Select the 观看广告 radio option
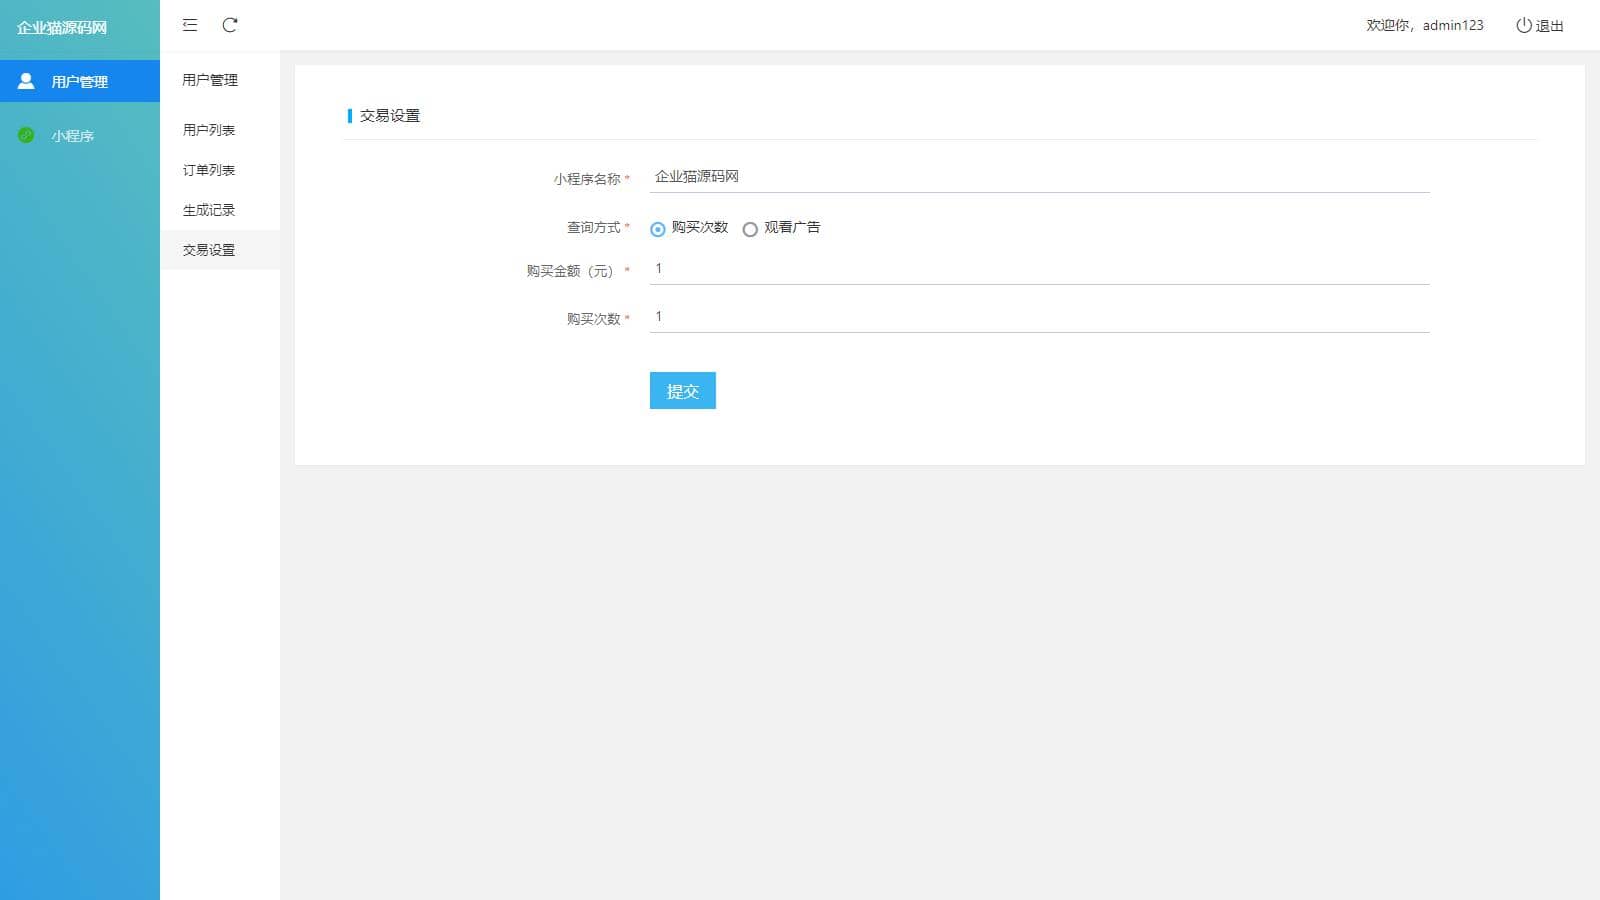This screenshot has width=1600, height=900. tap(750, 229)
